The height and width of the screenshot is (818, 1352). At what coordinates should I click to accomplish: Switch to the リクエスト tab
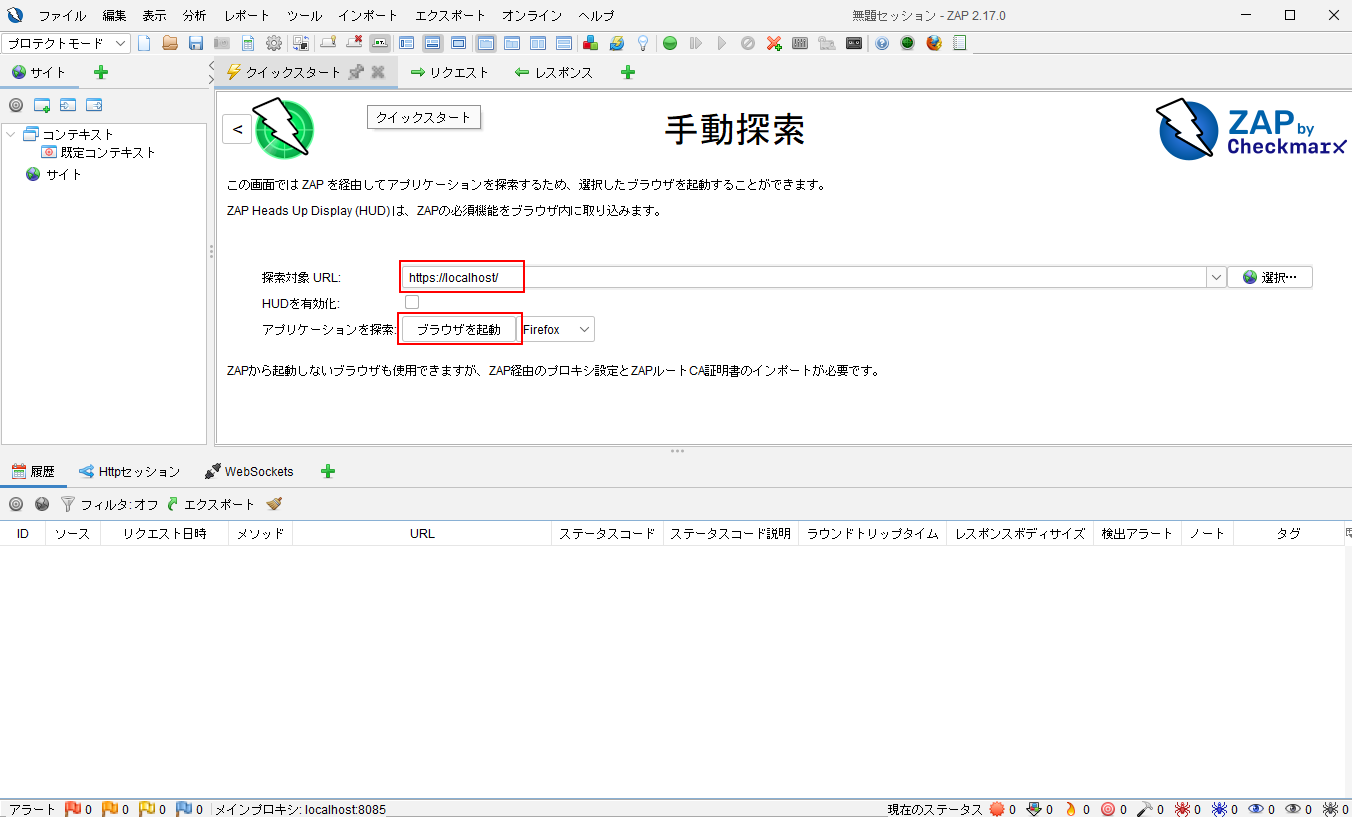point(450,72)
